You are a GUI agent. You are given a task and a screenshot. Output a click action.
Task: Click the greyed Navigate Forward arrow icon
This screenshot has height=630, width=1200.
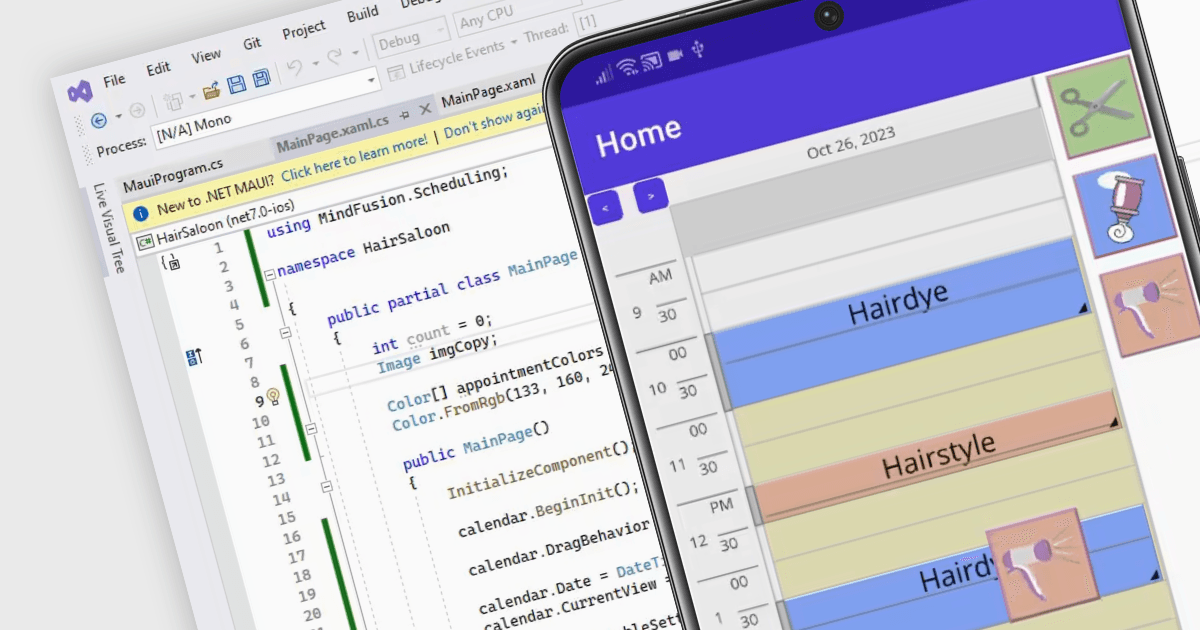[138, 110]
